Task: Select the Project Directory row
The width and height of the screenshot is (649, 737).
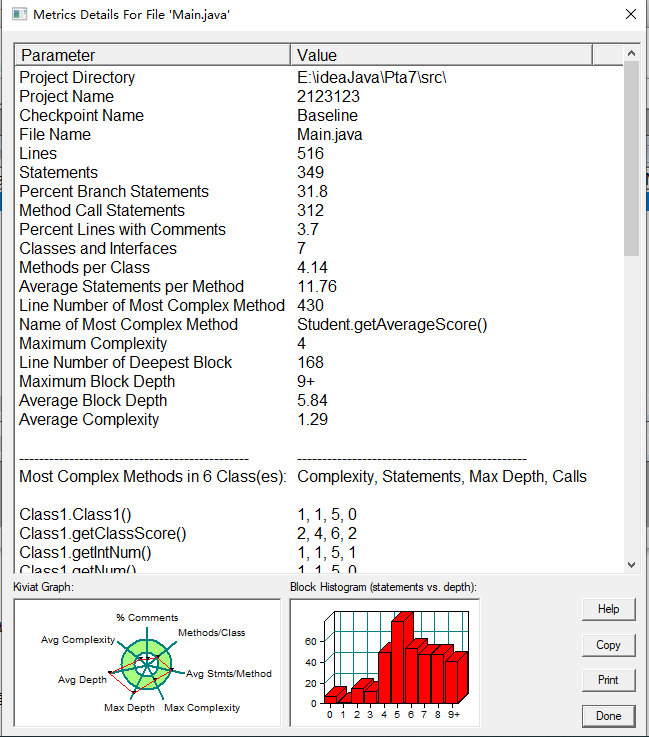Action: tap(319, 77)
